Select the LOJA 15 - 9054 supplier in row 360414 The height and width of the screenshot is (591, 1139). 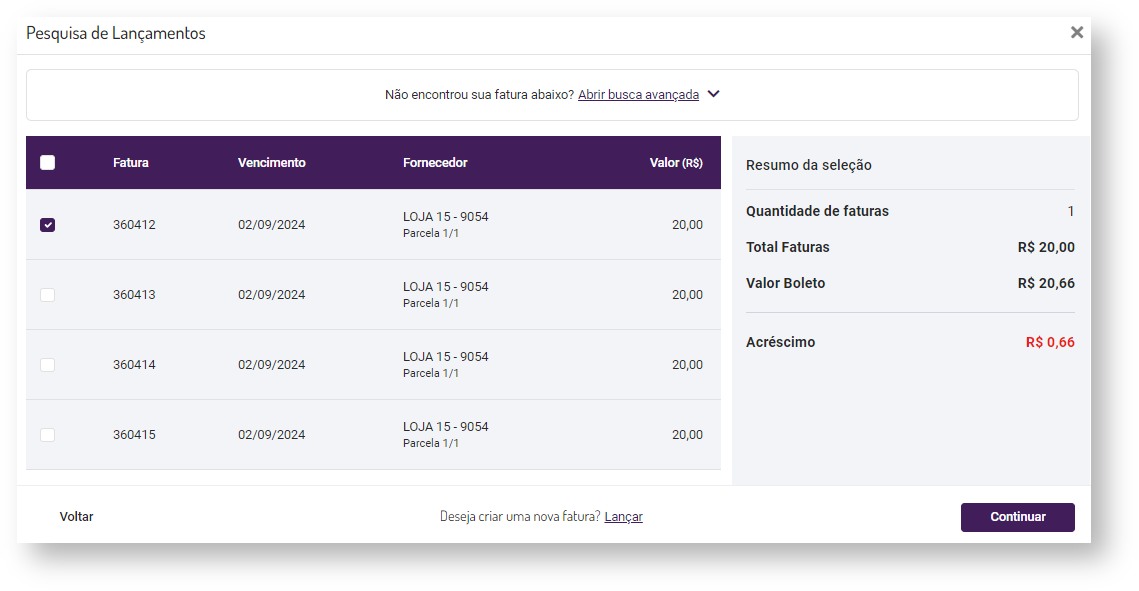(x=445, y=357)
